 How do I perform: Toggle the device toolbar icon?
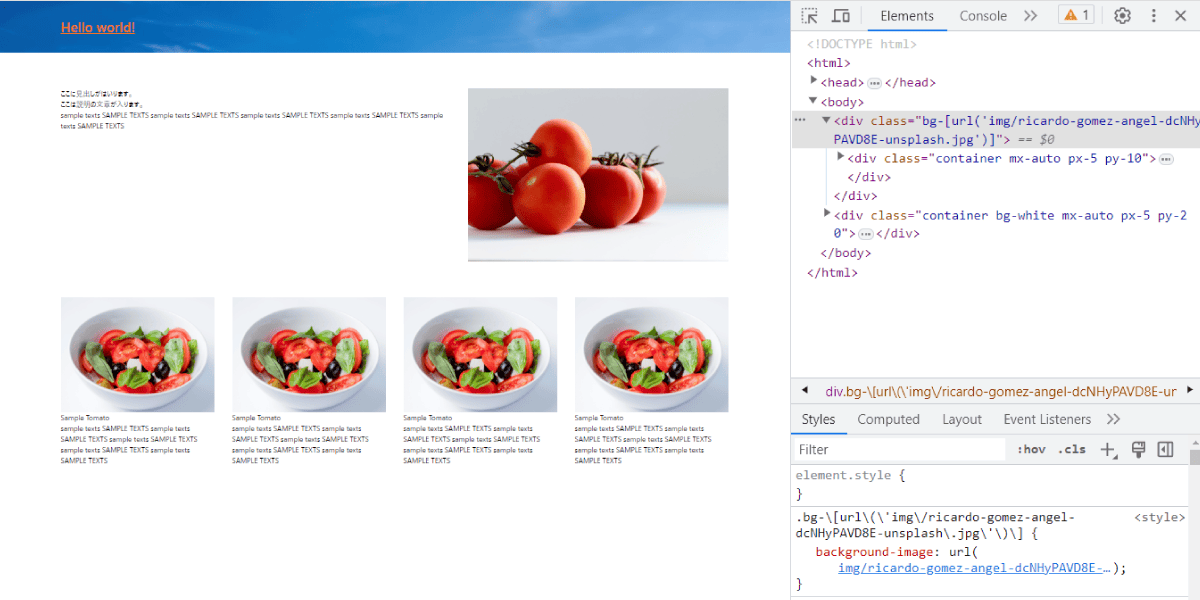(841, 16)
